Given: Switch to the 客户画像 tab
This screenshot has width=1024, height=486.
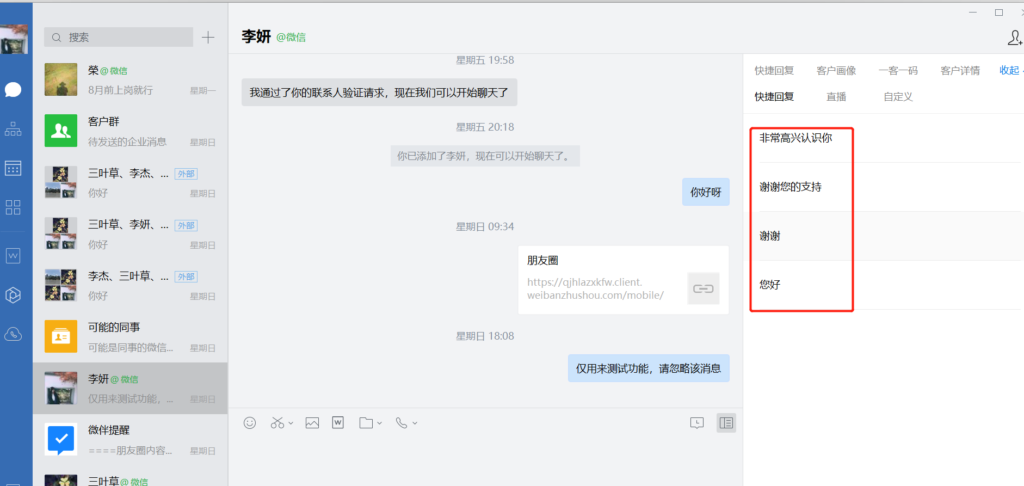Looking at the screenshot, I should tap(836, 71).
